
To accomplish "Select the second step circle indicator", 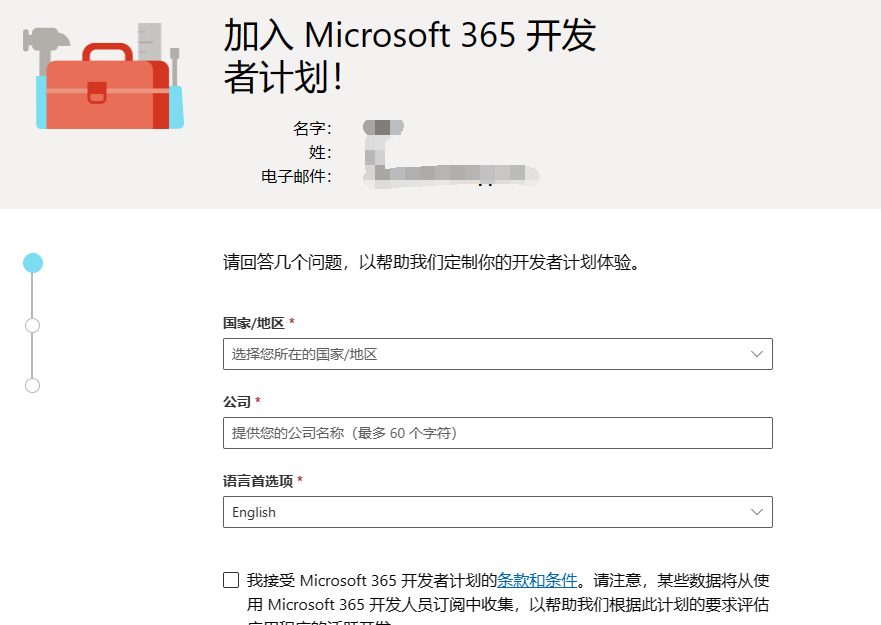I will pos(33,325).
